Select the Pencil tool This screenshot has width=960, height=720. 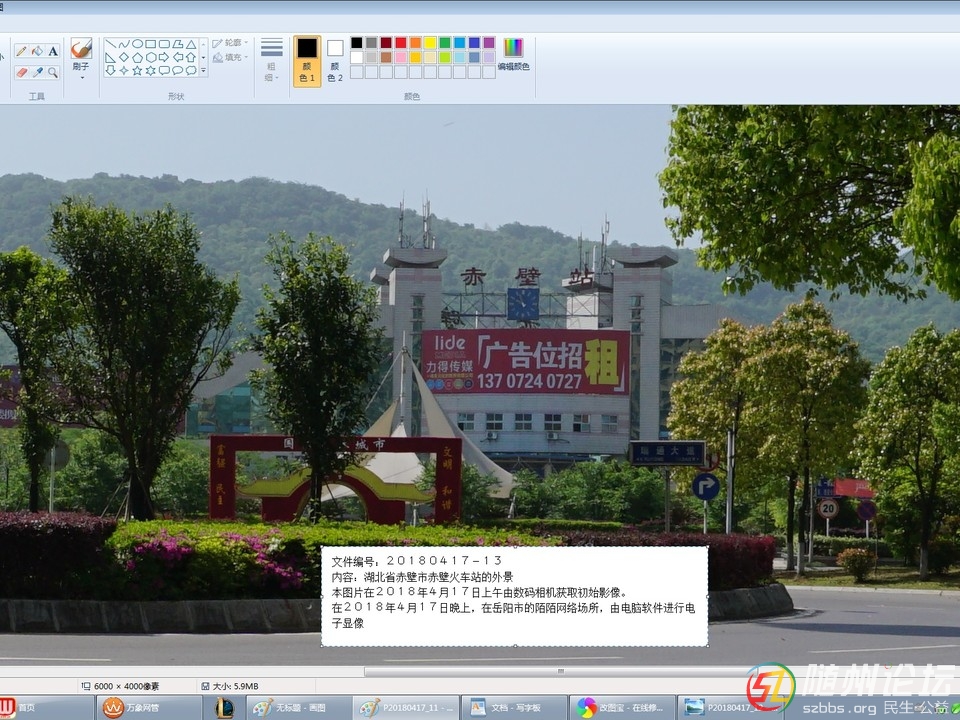point(21,51)
